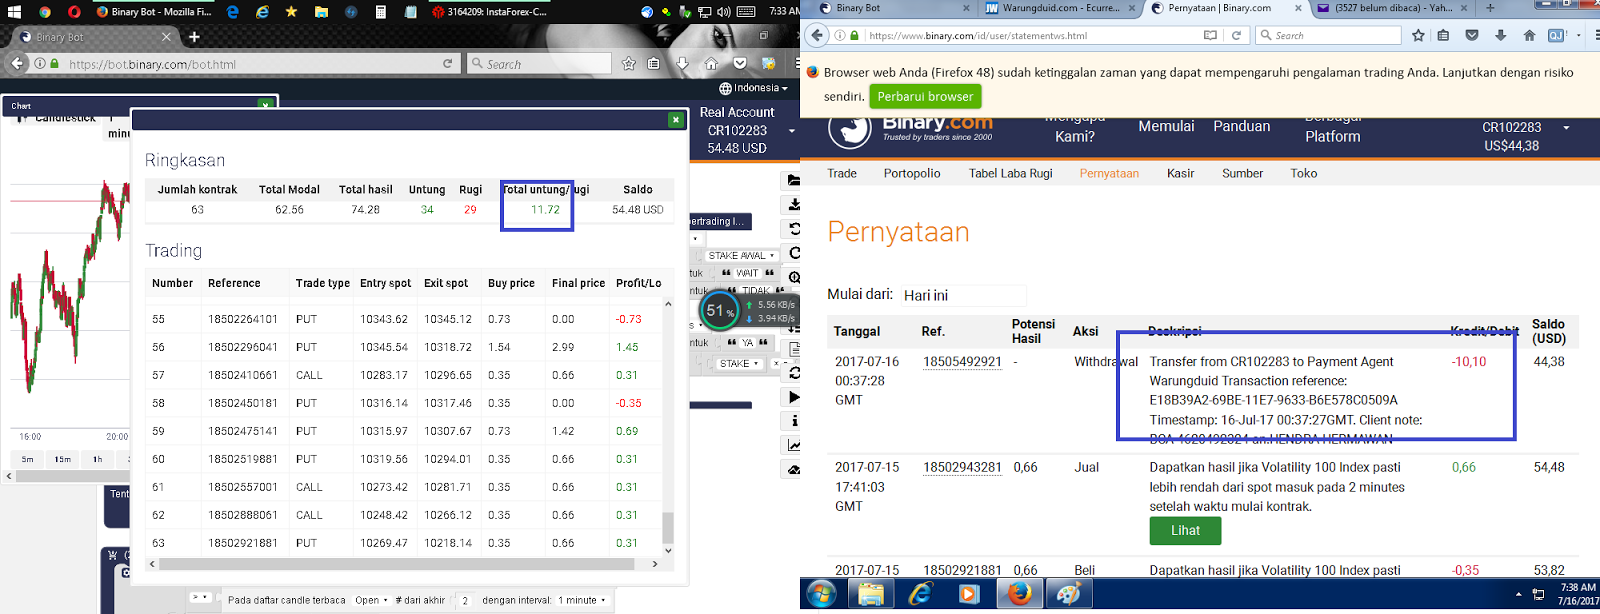Open downloads in the Binary Bot browser window
This screenshot has height=614, width=1600.
coord(682,63)
